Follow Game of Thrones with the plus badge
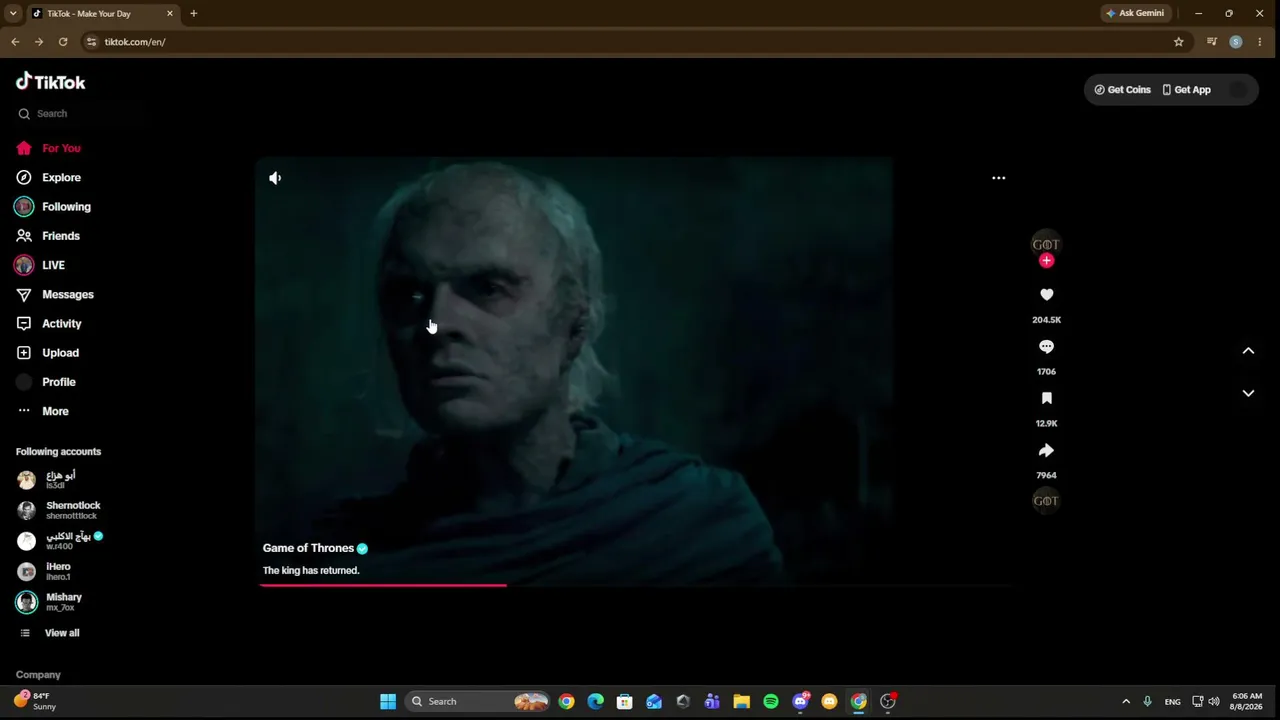Image resolution: width=1280 pixels, height=720 pixels. pyautogui.click(x=1046, y=261)
